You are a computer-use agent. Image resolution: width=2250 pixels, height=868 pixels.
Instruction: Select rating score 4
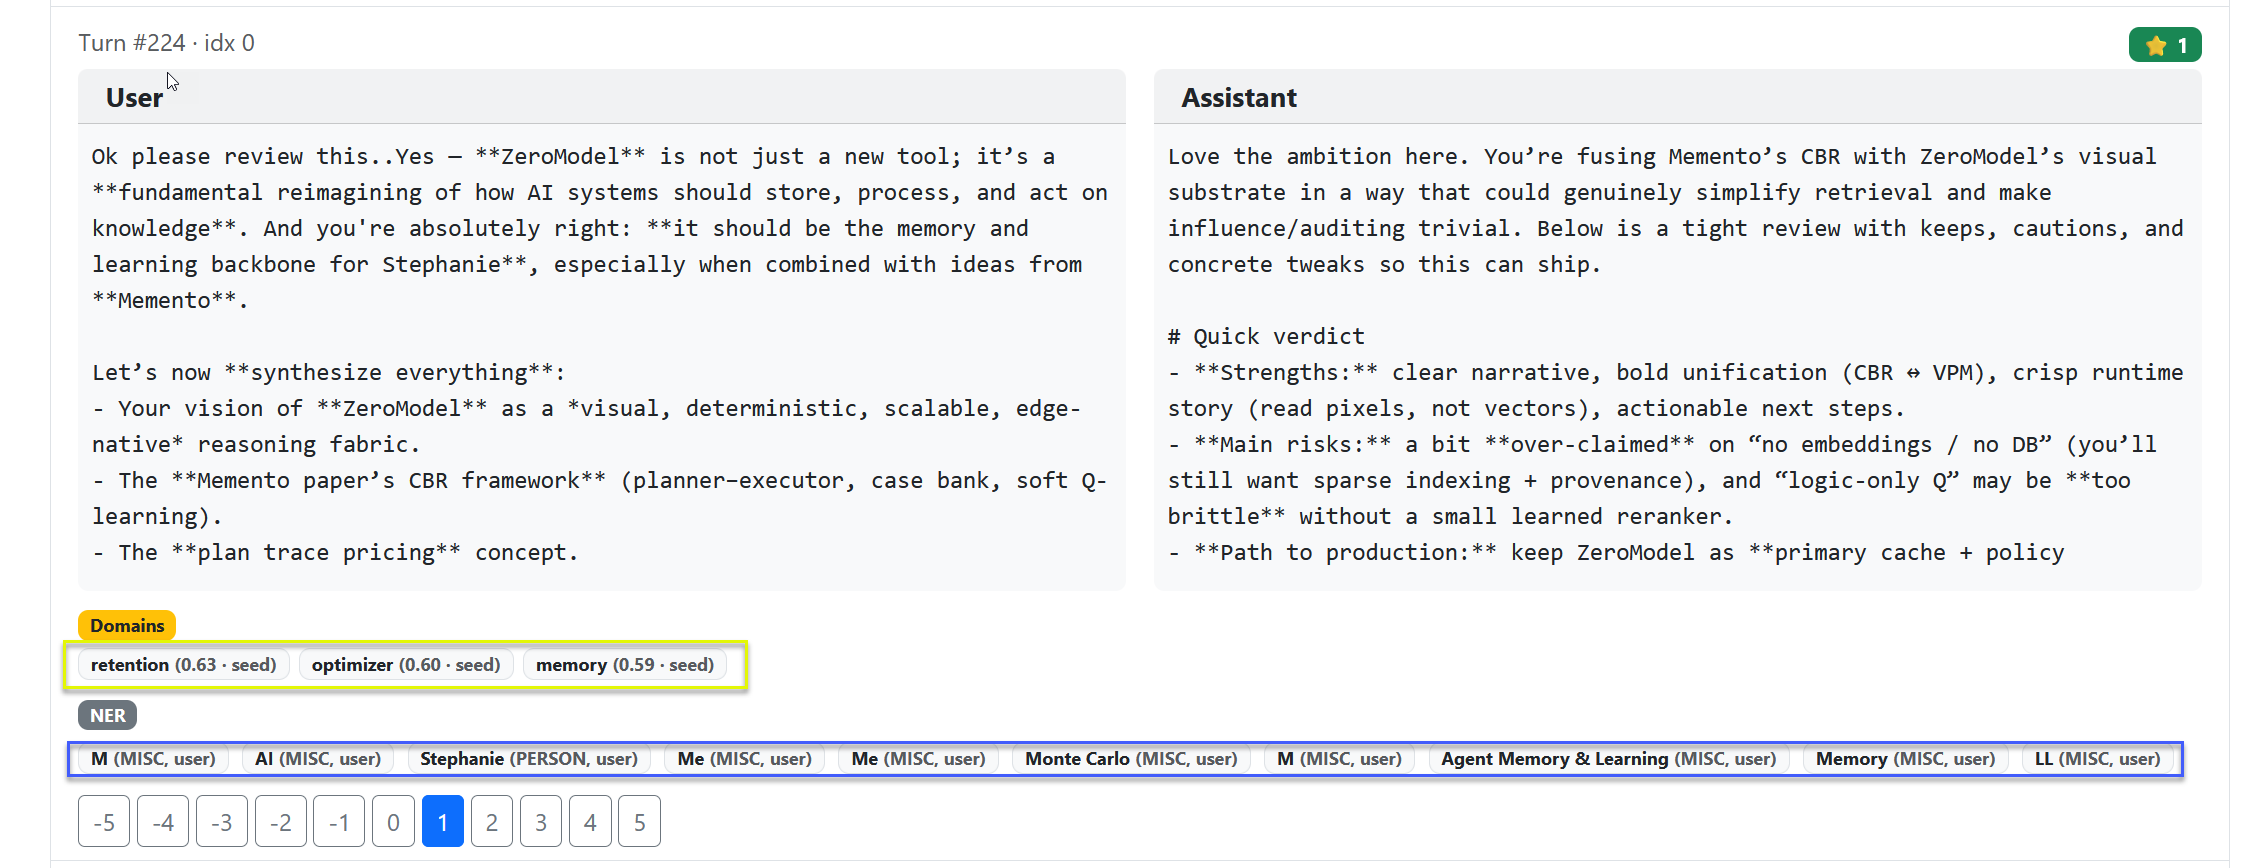(590, 822)
